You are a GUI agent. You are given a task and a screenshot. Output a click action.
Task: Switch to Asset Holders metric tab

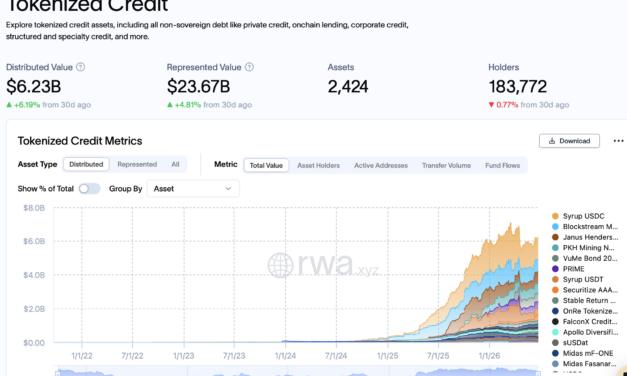point(318,166)
